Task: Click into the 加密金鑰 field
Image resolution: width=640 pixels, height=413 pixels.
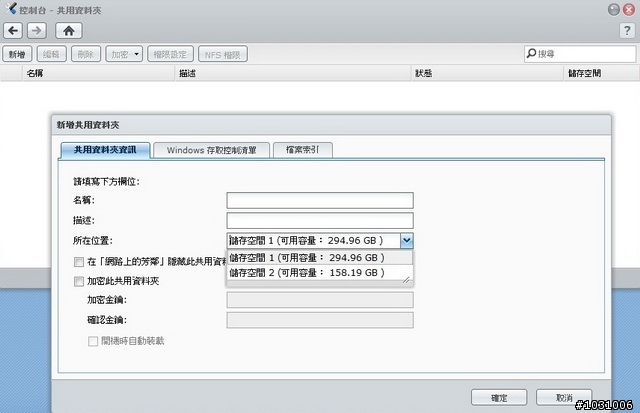Action: click(320, 300)
